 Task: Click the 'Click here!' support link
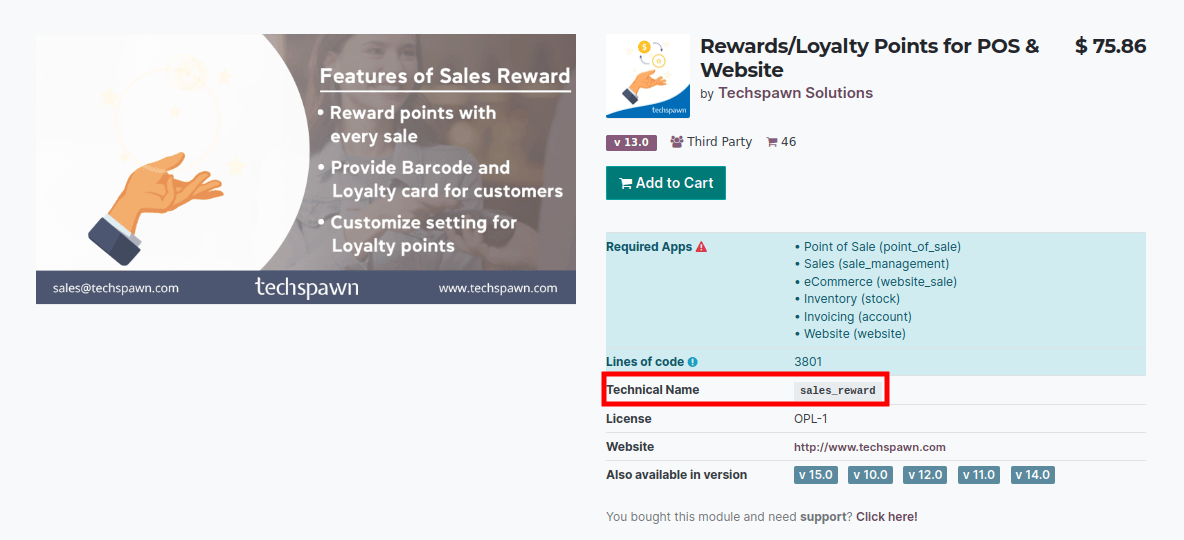click(886, 517)
